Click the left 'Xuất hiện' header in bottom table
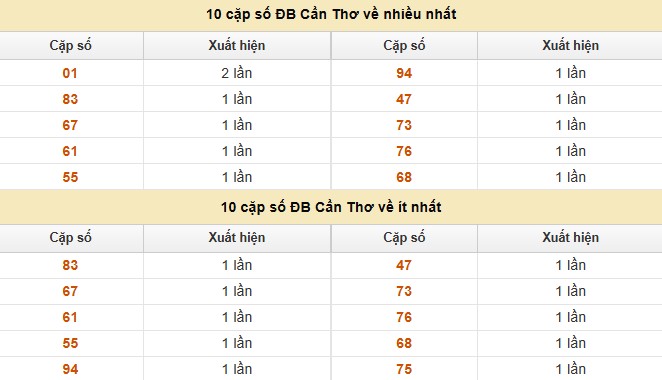Image resolution: width=662 pixels, height=380 pixels. tap(236, 238)
